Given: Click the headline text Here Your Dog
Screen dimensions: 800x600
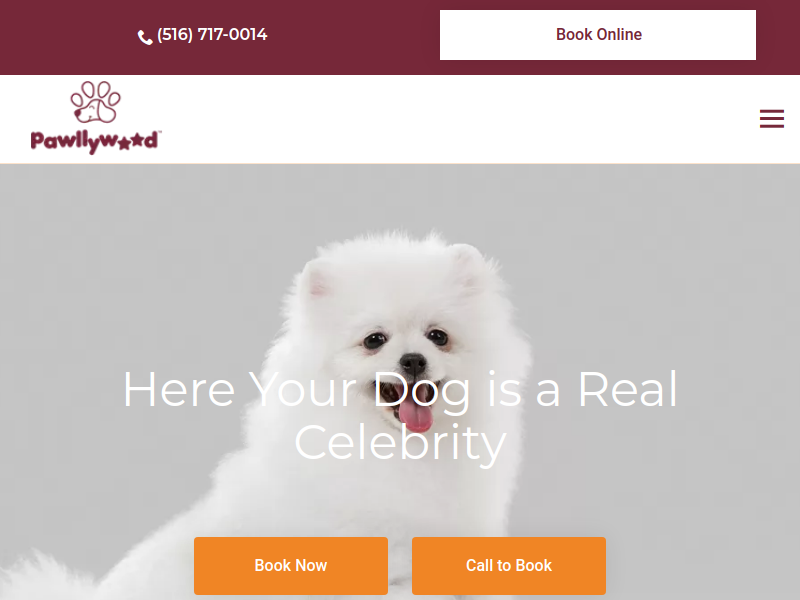Looking at the screenshot, I should (296, 391).
